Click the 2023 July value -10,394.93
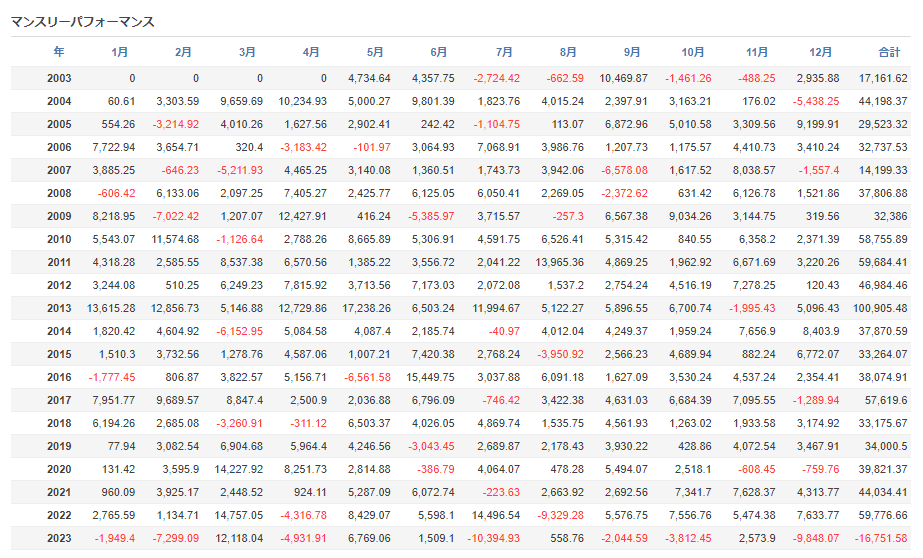The image size is (923, 558). coord(494,539)
